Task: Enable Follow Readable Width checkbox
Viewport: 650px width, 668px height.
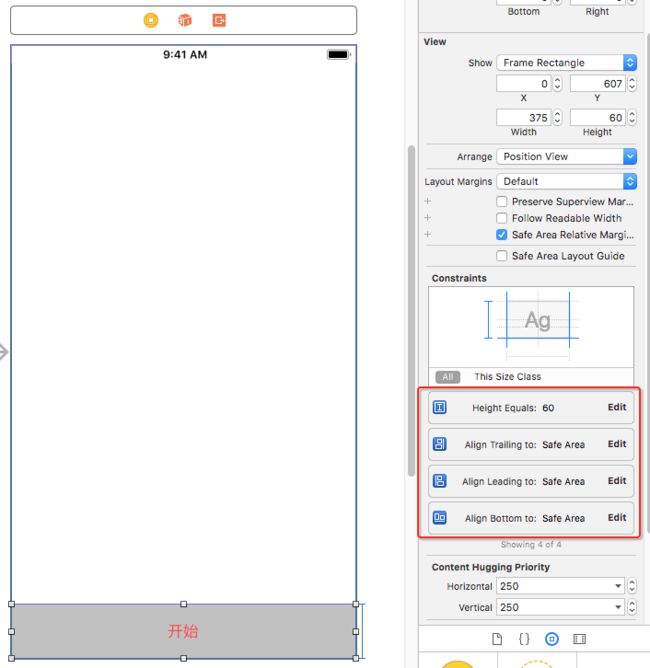Action: pos(502,218)
